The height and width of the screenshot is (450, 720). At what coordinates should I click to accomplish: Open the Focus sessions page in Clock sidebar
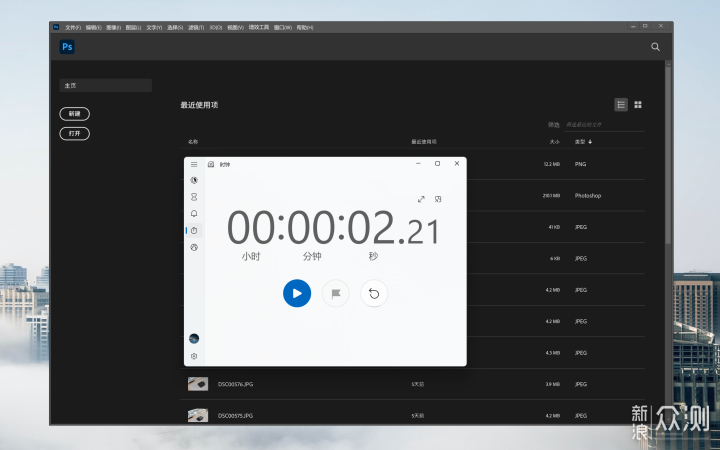point(194,180)
